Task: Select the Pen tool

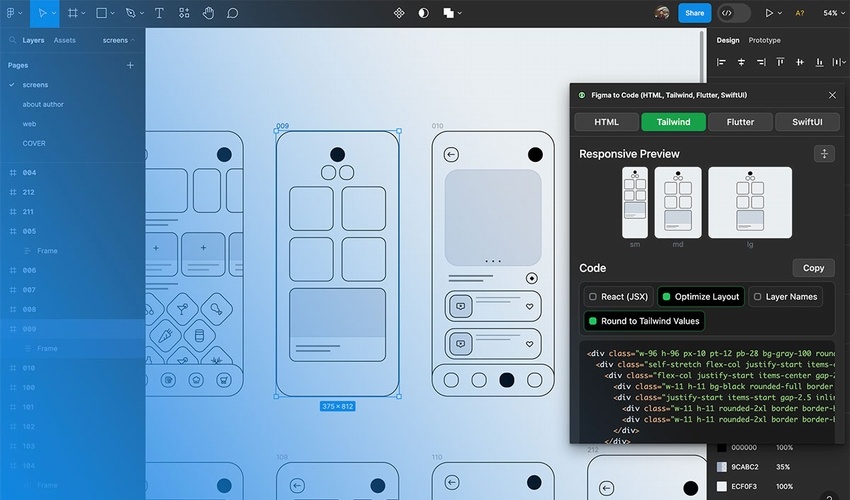Action: point(131,13)
